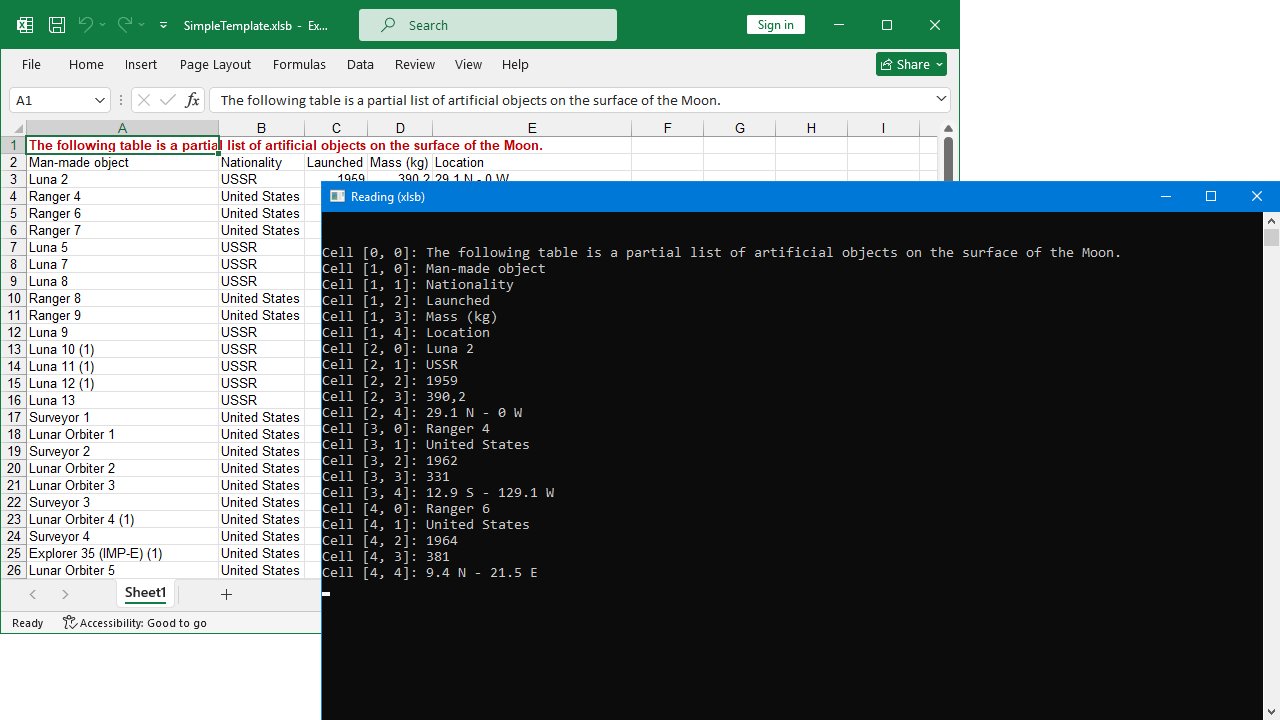
Task: Click the Redo arrow icon
Action: (124, 25)
